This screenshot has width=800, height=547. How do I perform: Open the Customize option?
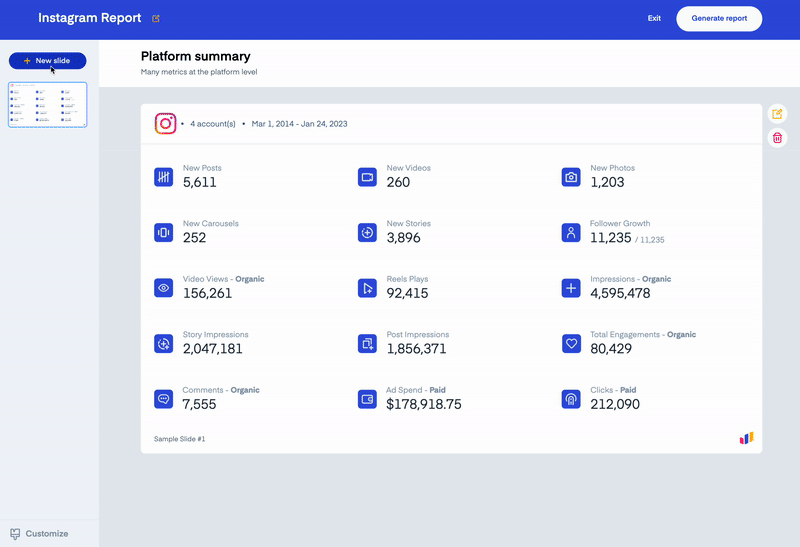[39, 534]
